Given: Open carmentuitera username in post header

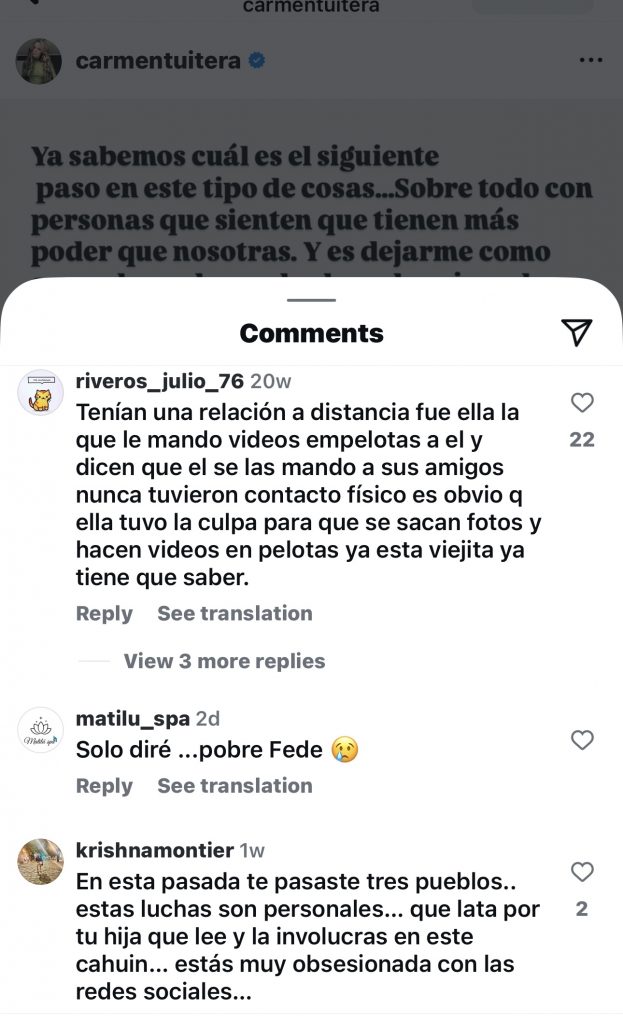Looking at the screenshot, I should coord(158,61).
